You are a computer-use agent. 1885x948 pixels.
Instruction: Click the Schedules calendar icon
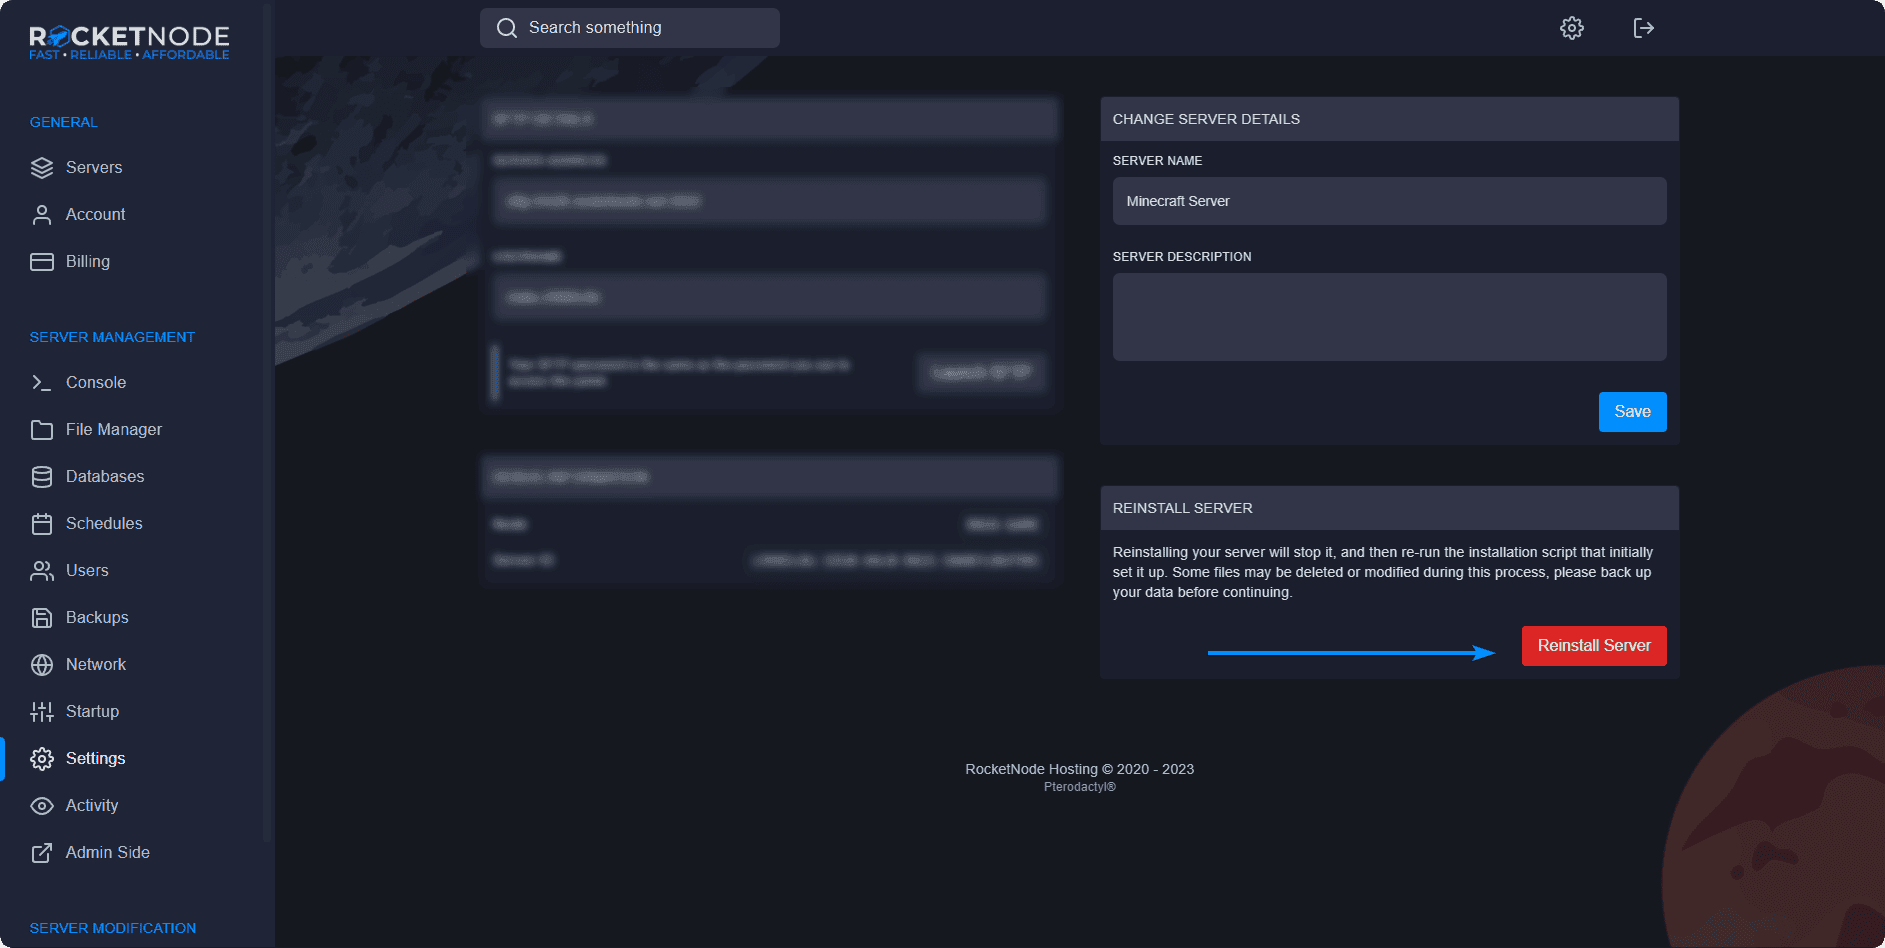[42, 524]
